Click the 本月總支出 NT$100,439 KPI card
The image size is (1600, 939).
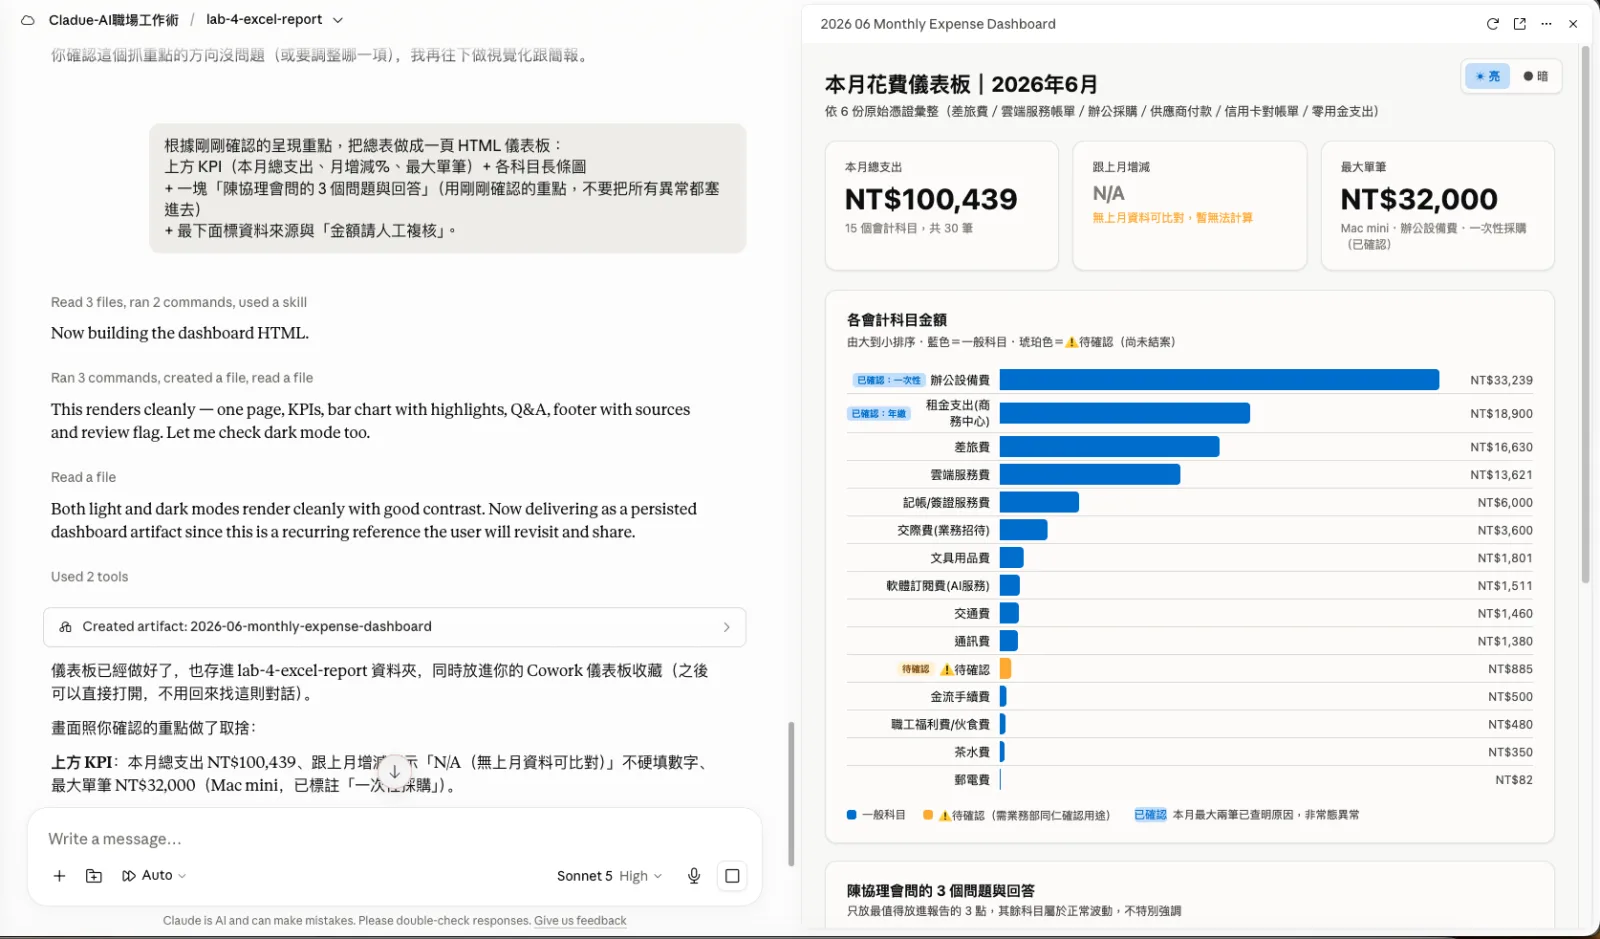coord(941,205)
